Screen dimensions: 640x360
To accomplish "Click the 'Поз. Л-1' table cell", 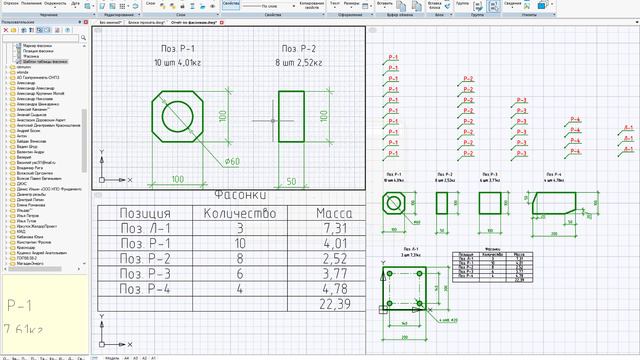I will coord(145,228).
